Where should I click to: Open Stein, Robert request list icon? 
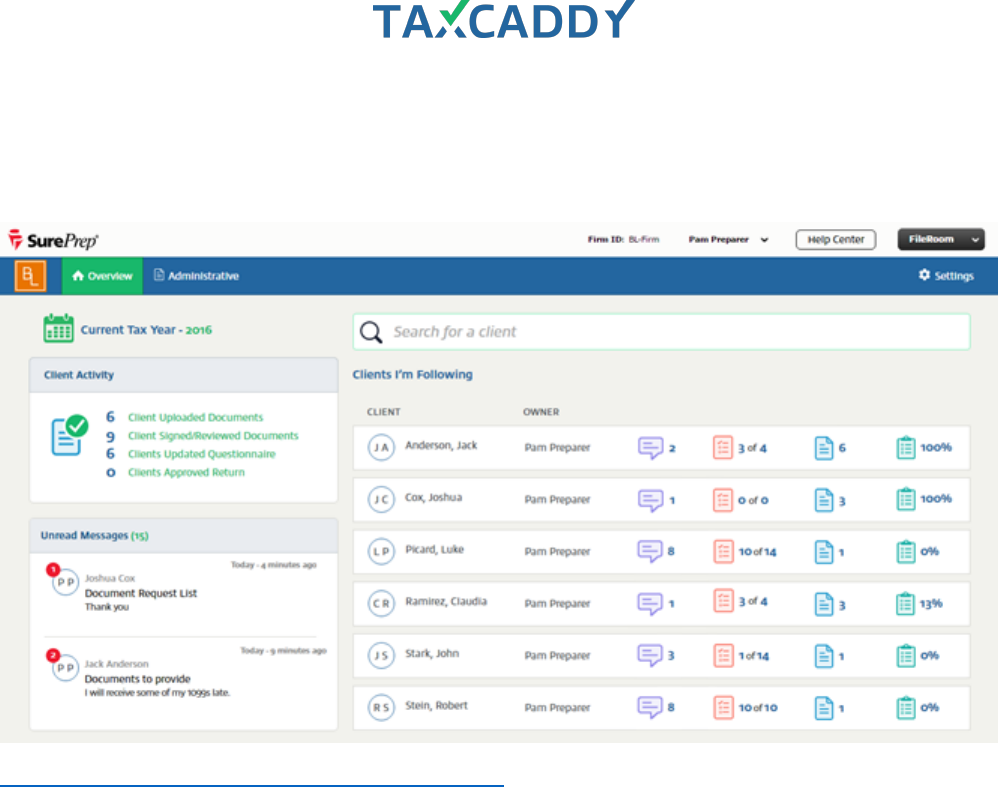pyautogui.click(x=723, y=707)
